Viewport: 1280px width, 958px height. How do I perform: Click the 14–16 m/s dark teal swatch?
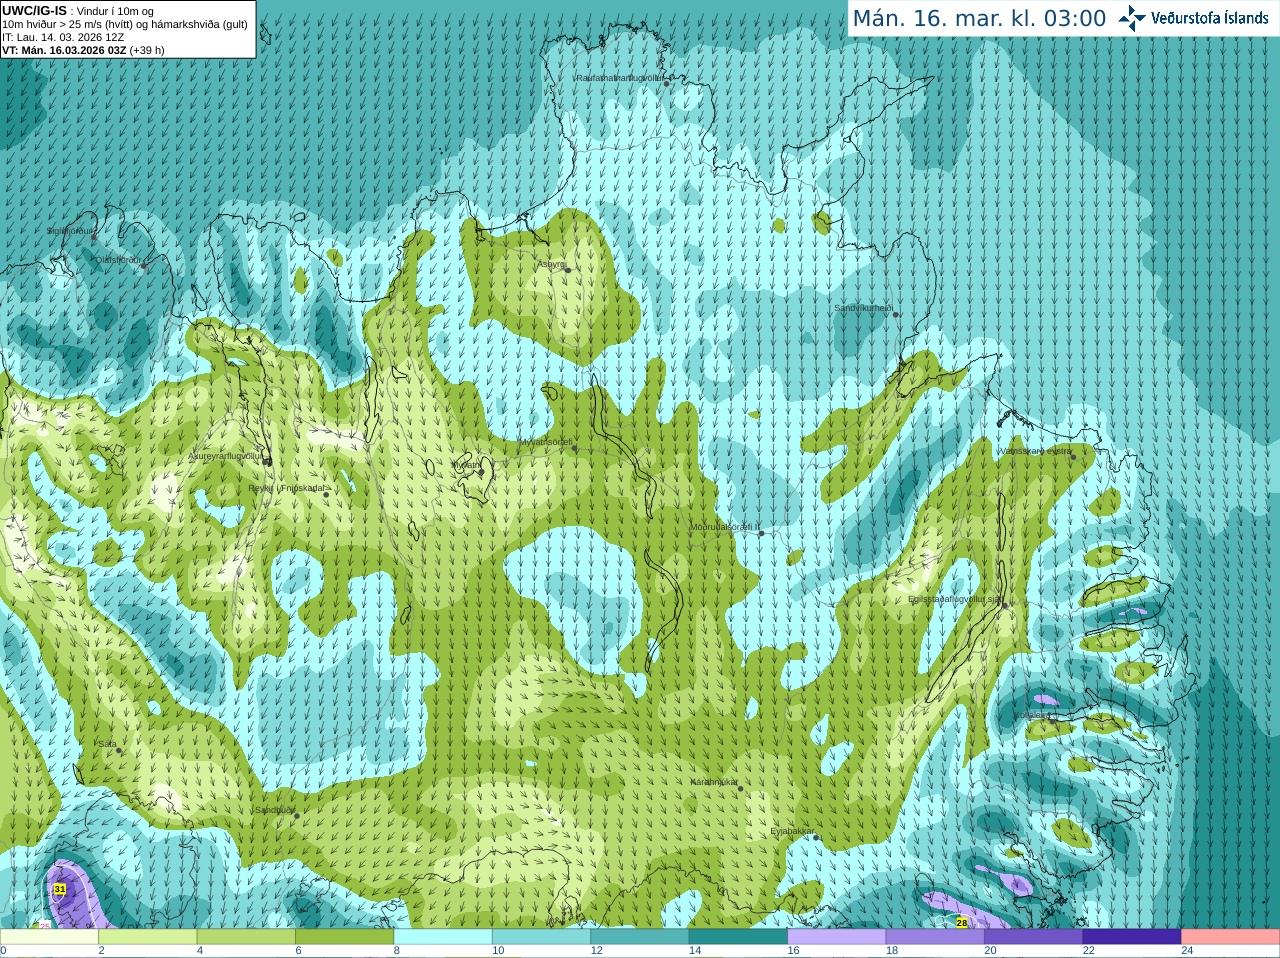click(x=738, y=937)
